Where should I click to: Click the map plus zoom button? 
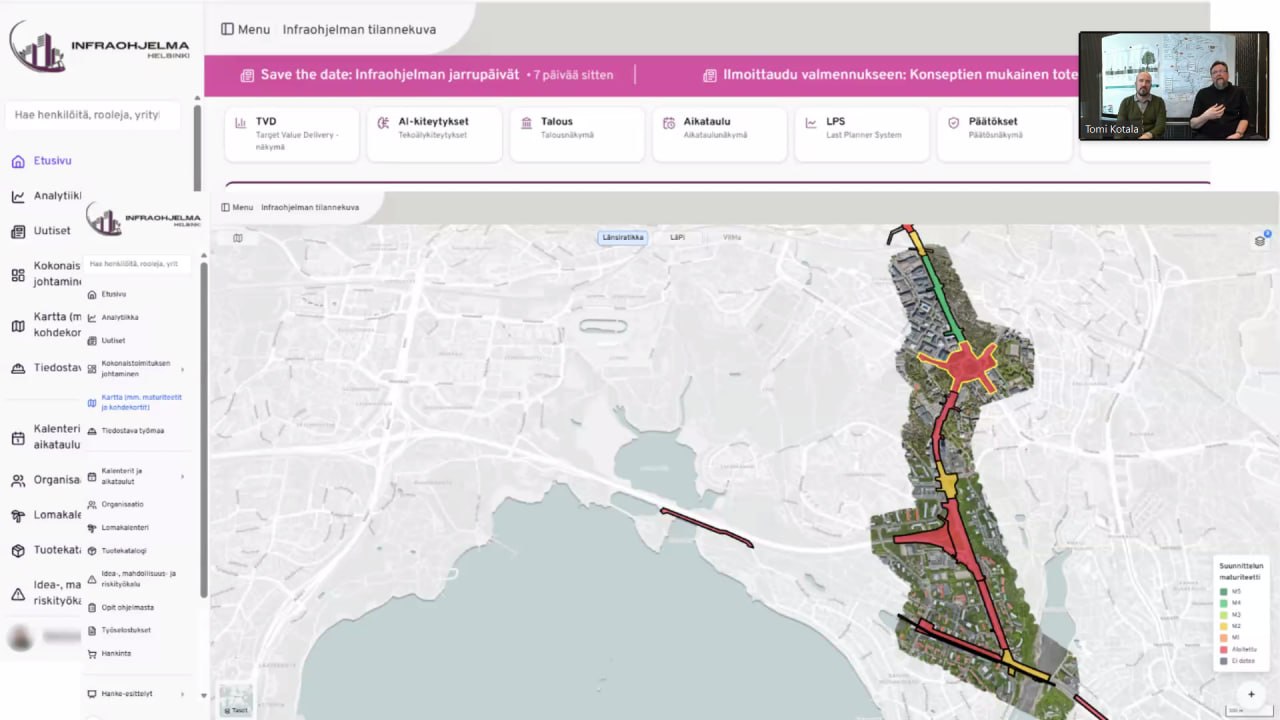(1250, 694)
